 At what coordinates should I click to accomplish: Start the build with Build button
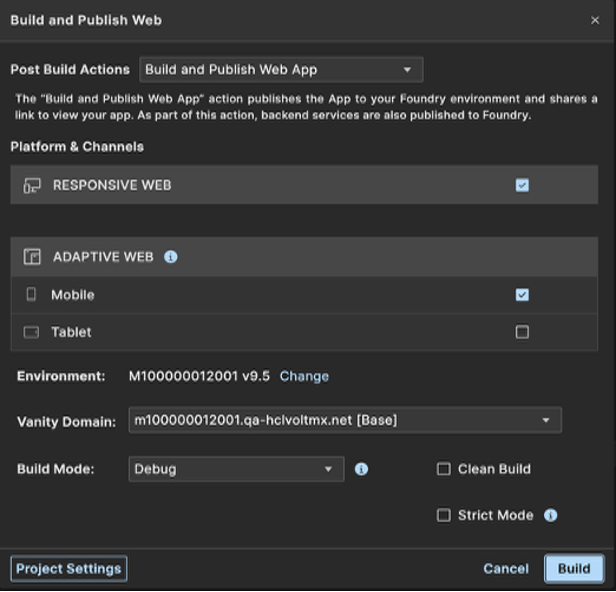[x=574, y=569]
